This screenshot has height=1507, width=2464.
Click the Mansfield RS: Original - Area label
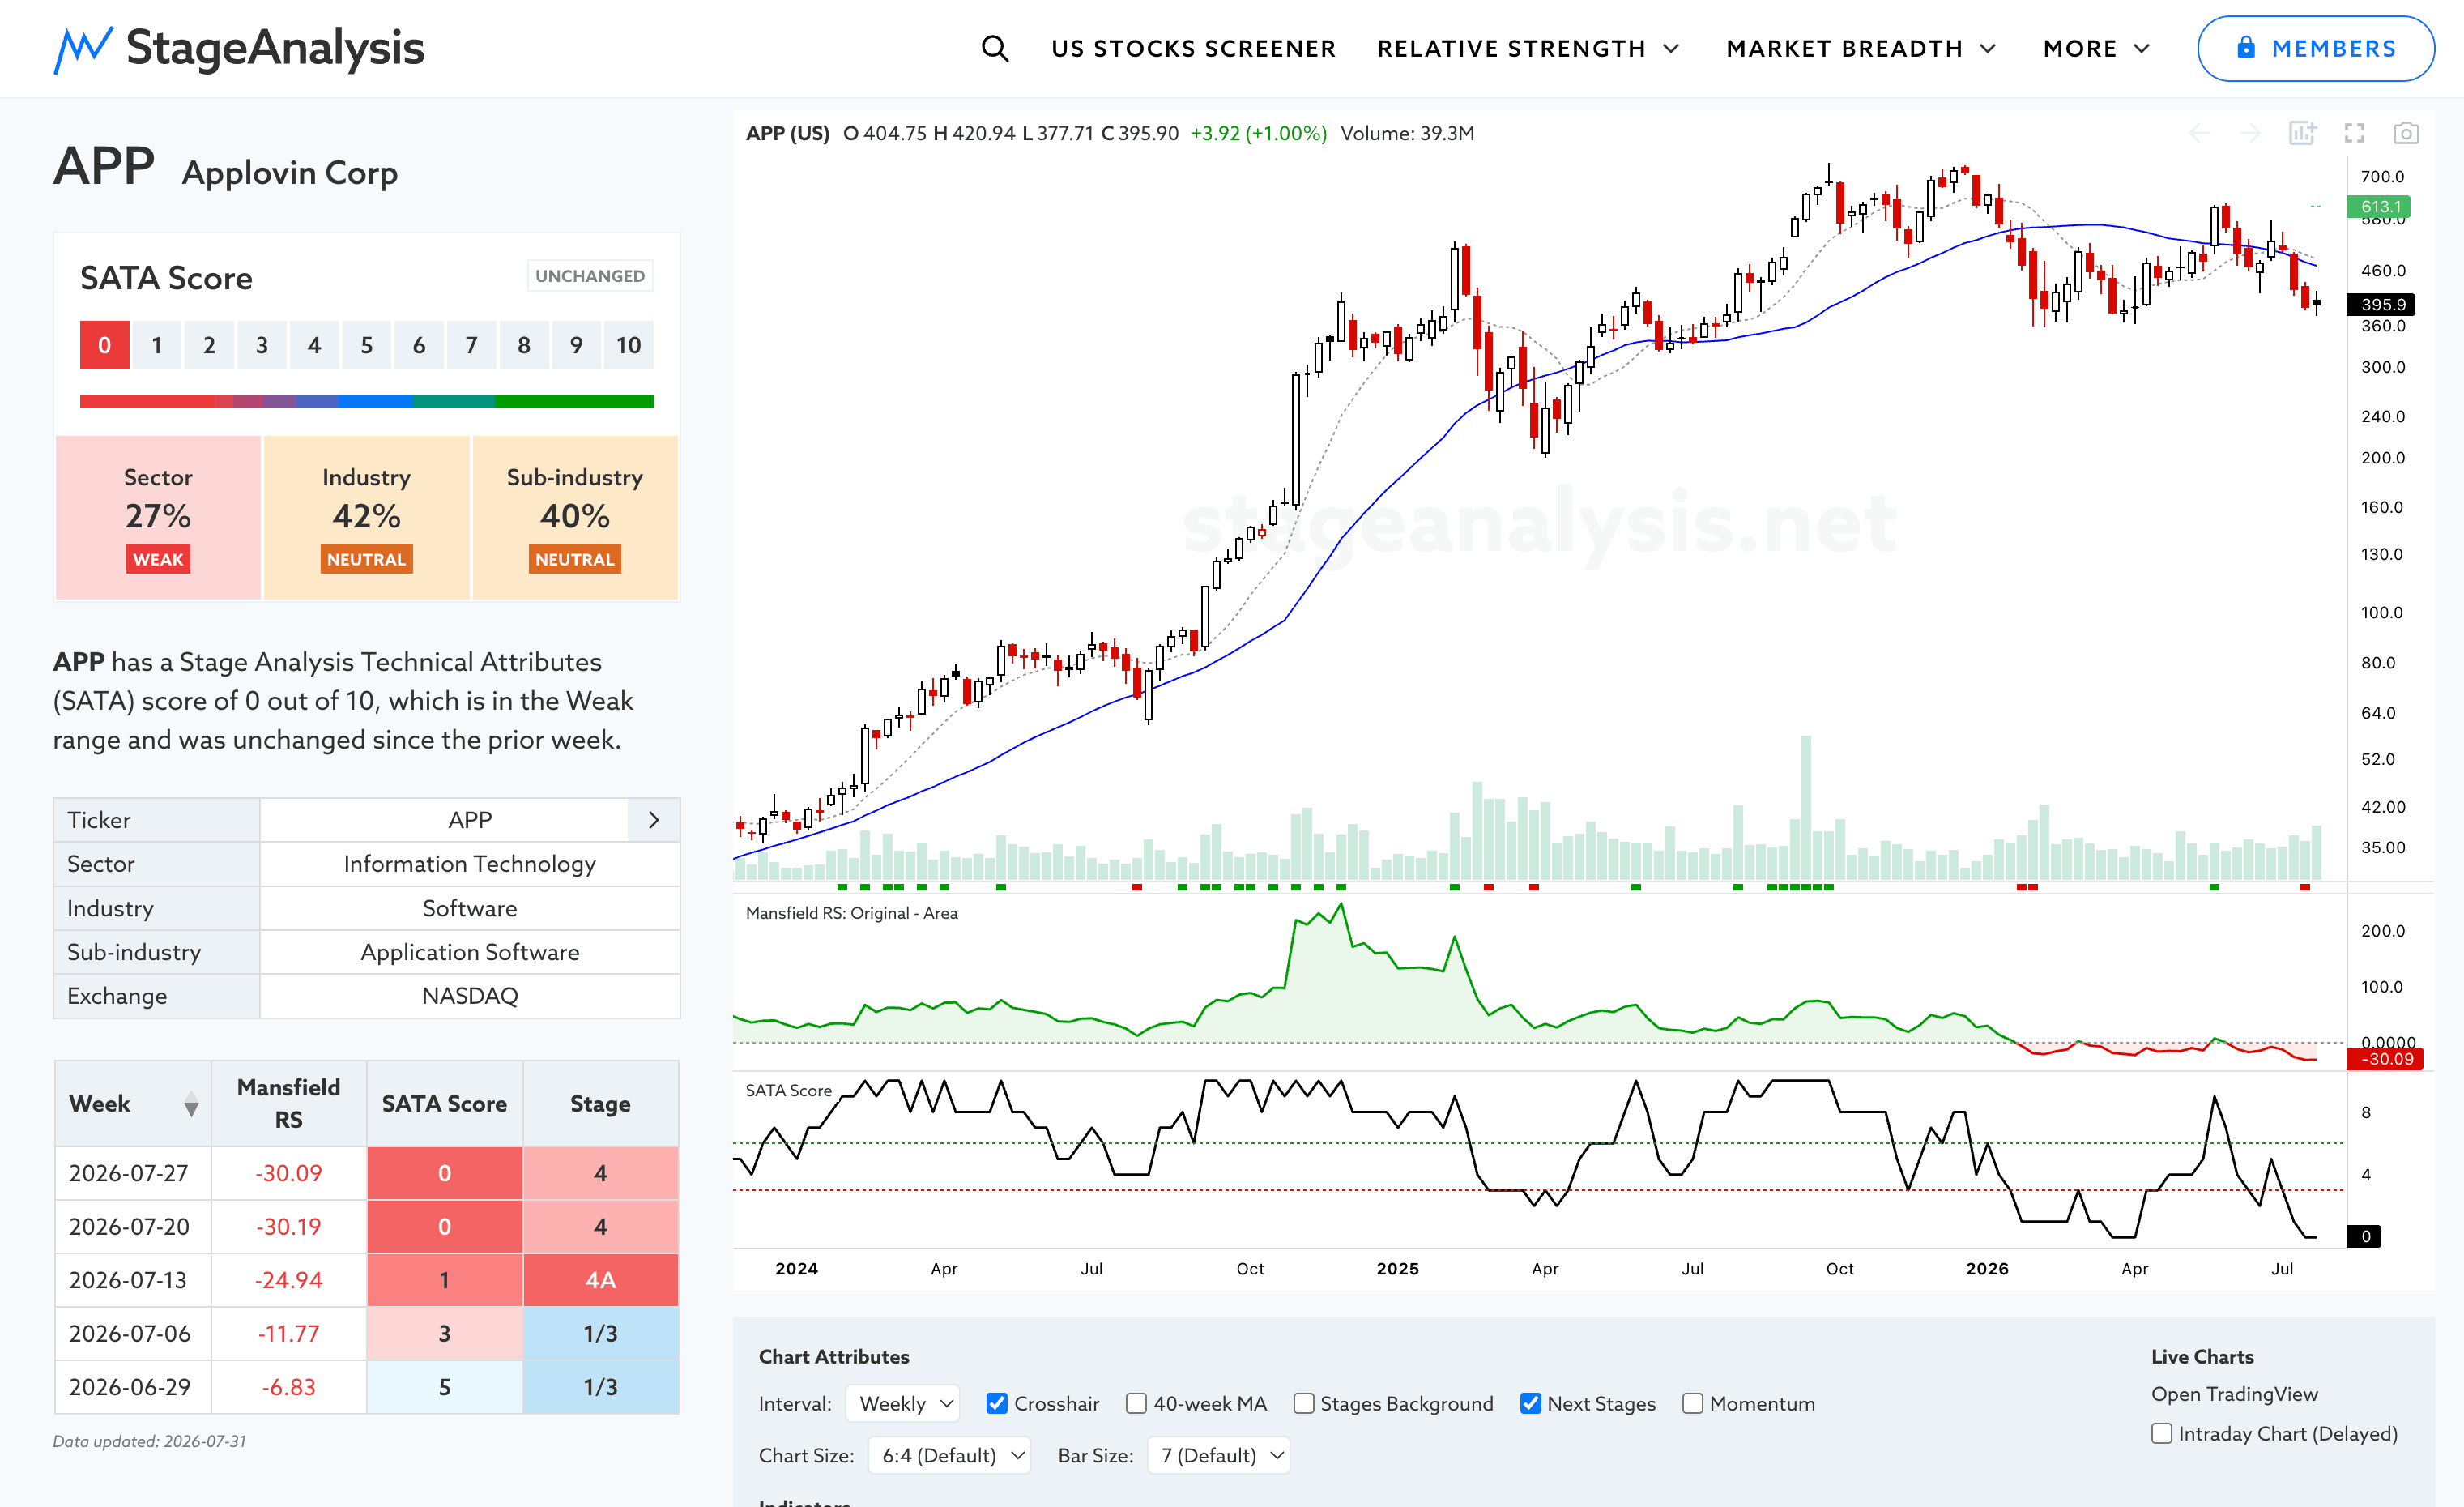(x=852, y=913)
